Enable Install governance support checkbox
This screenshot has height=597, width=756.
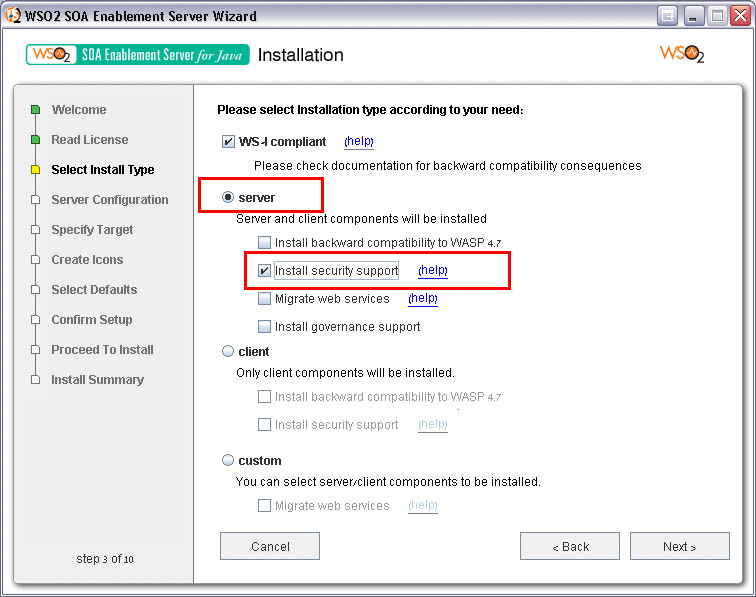(264, 326)
